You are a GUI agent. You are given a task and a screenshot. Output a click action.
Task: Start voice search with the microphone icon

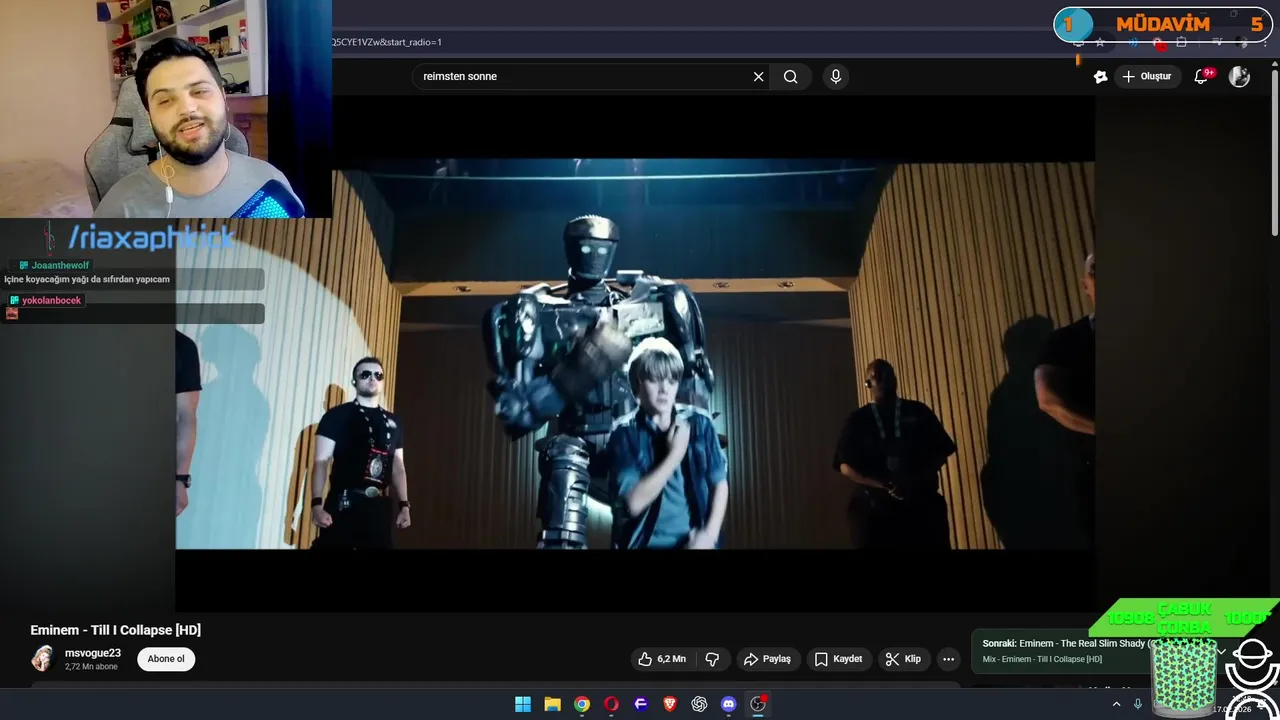click(x=836, y=76)
